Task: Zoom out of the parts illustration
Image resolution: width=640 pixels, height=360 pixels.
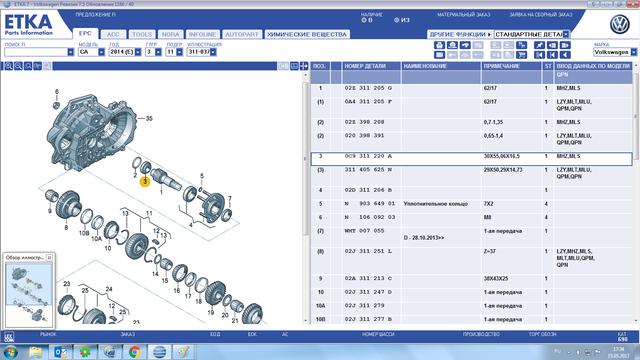Action: 18,66
